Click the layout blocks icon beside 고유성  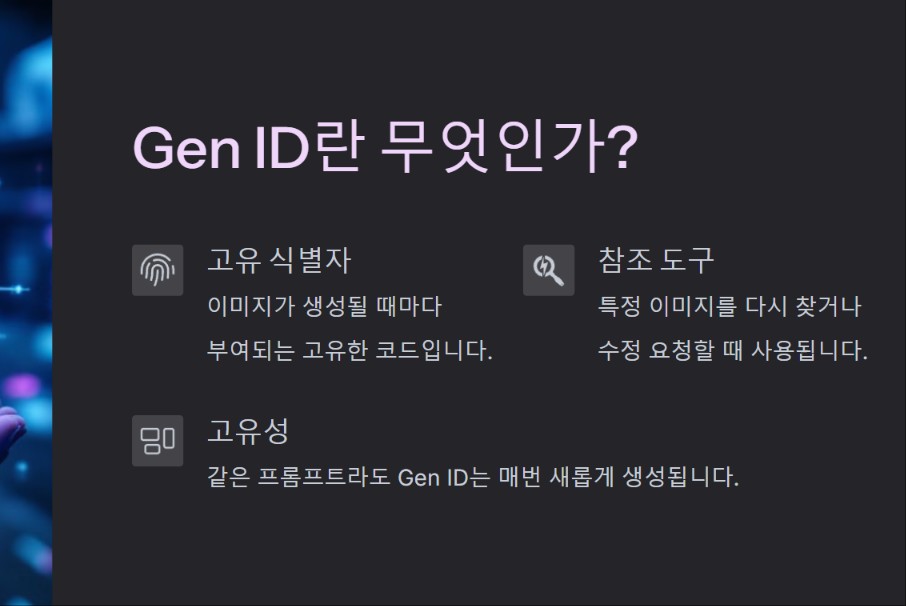click(157, 440)
